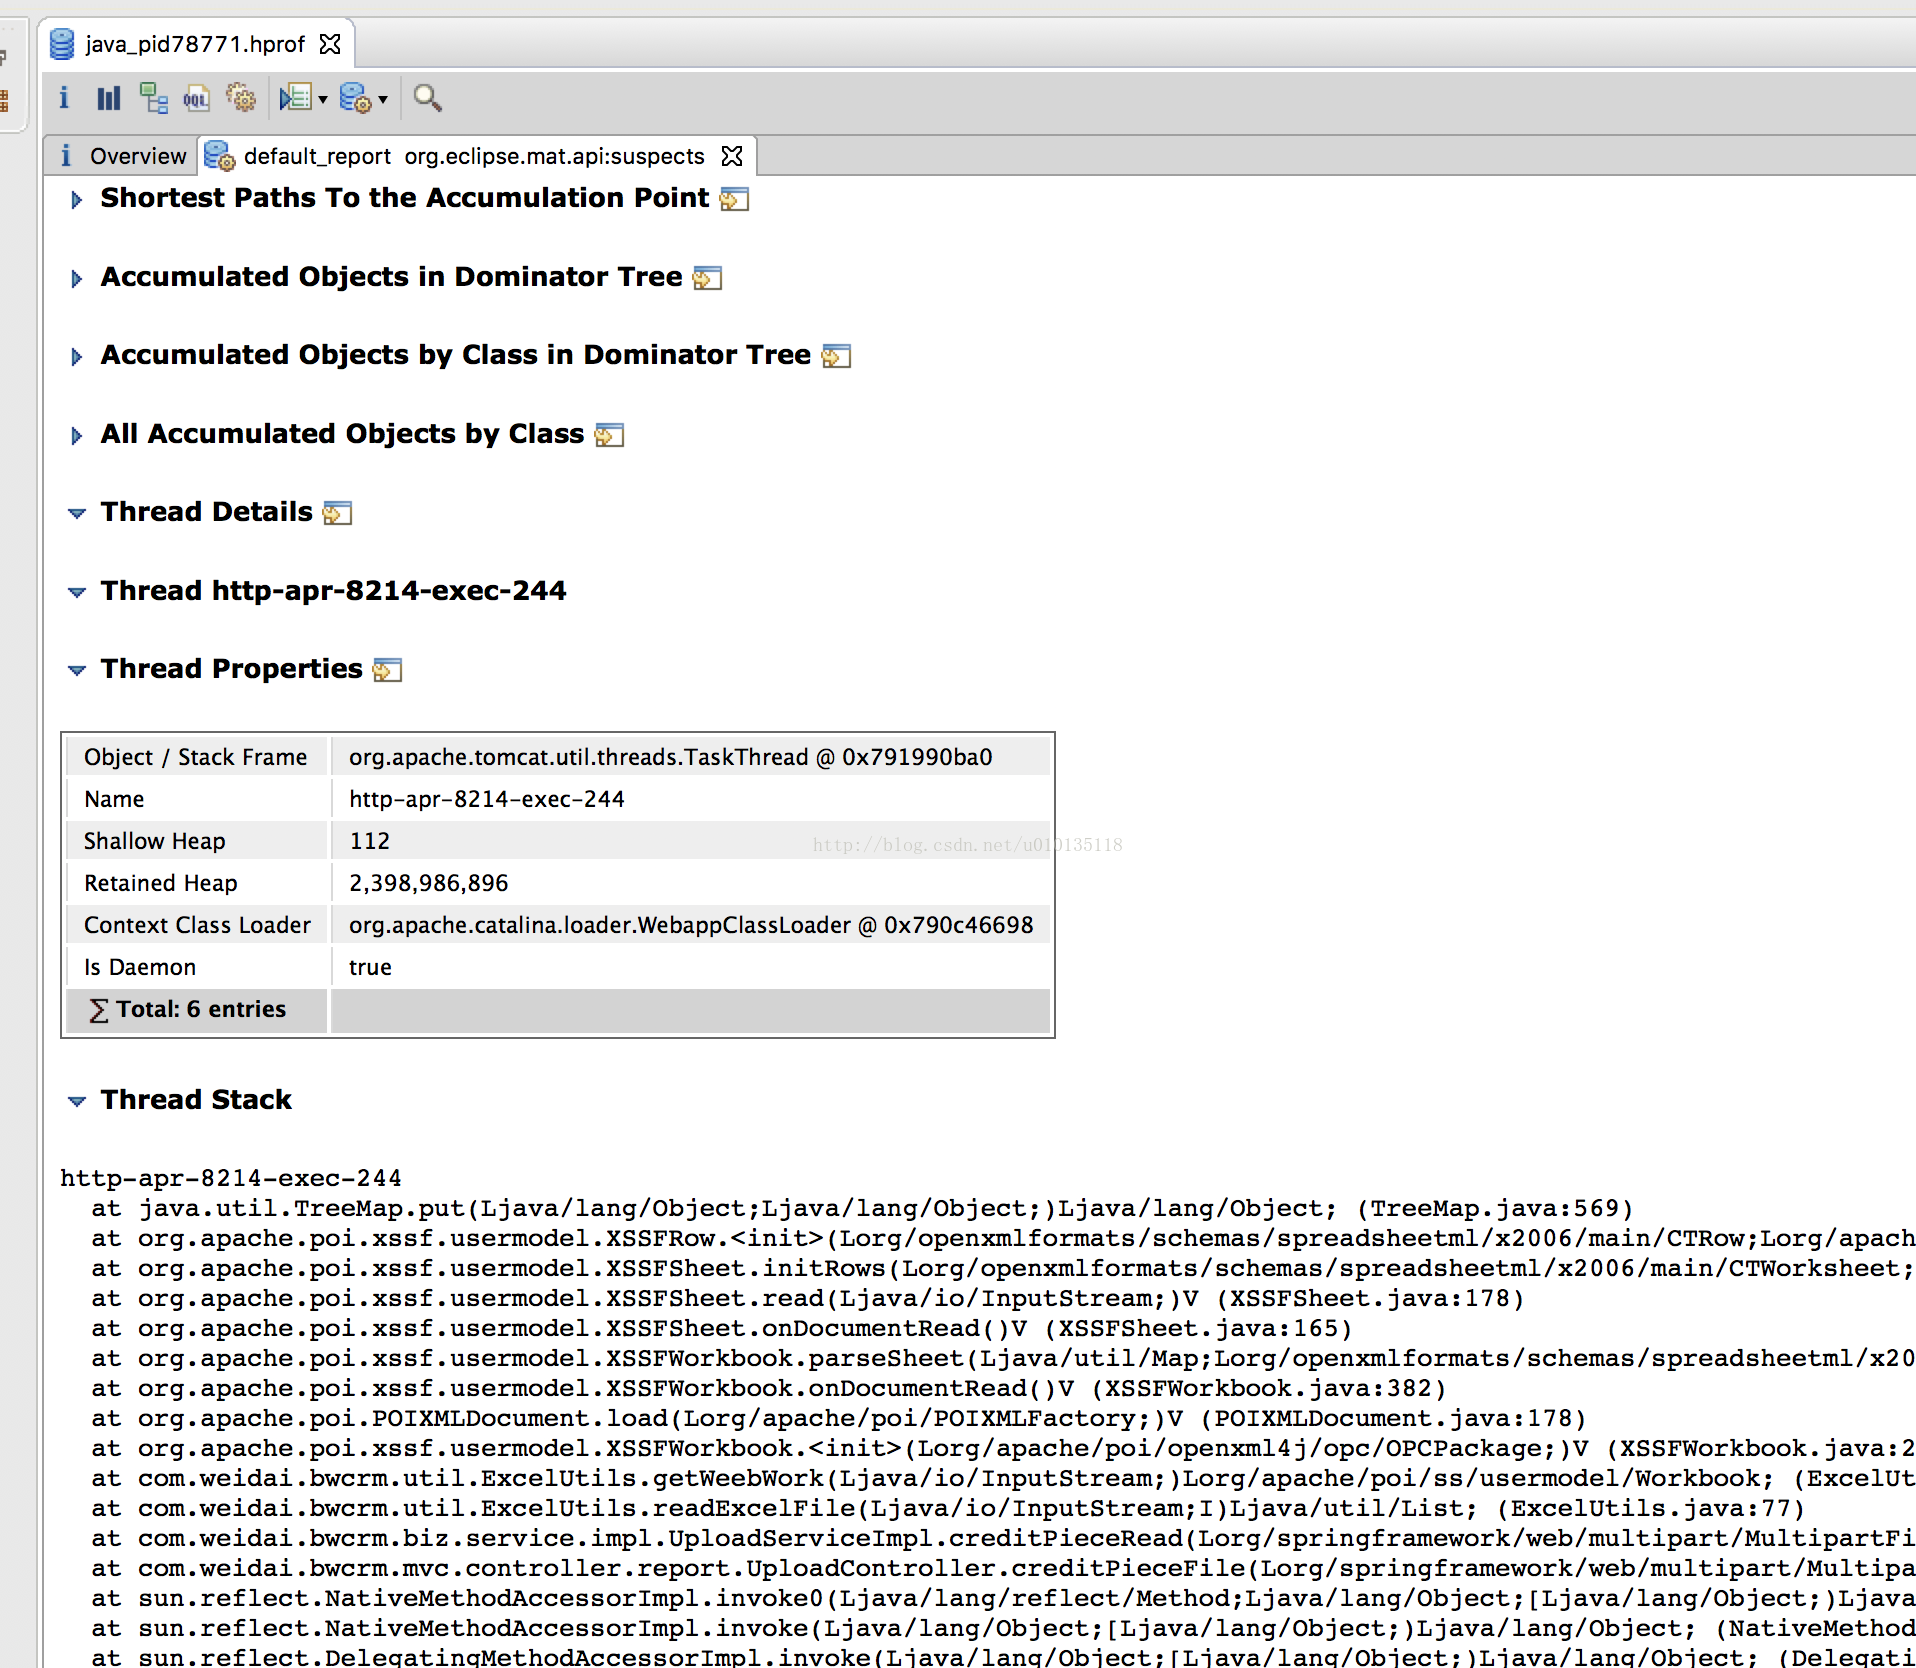The height and width of the screenshot is (1668, 1916).
Task: Collapse the Thread Stack section
Action: pyautogui.click(x=76, y=1101)
